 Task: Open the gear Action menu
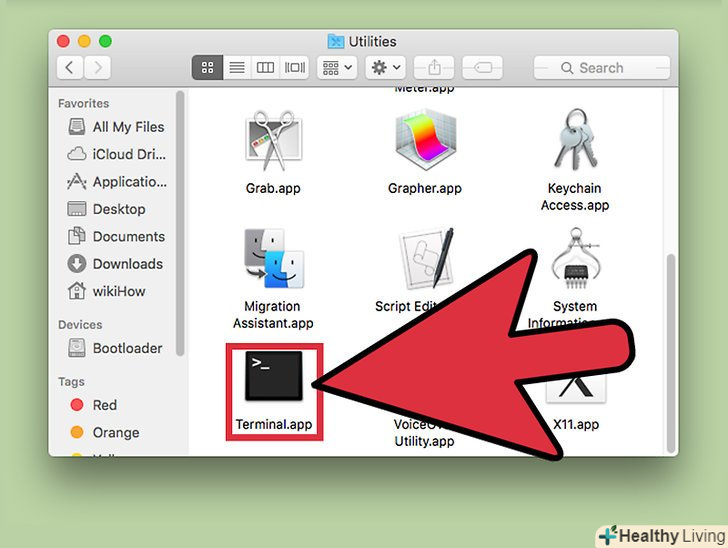point(385,68)
